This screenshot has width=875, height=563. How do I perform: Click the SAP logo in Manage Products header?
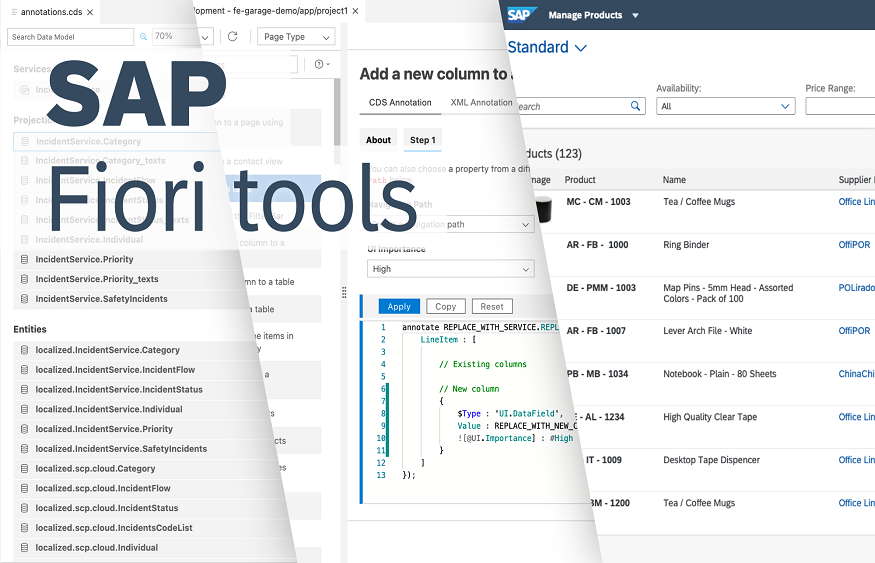521,15
